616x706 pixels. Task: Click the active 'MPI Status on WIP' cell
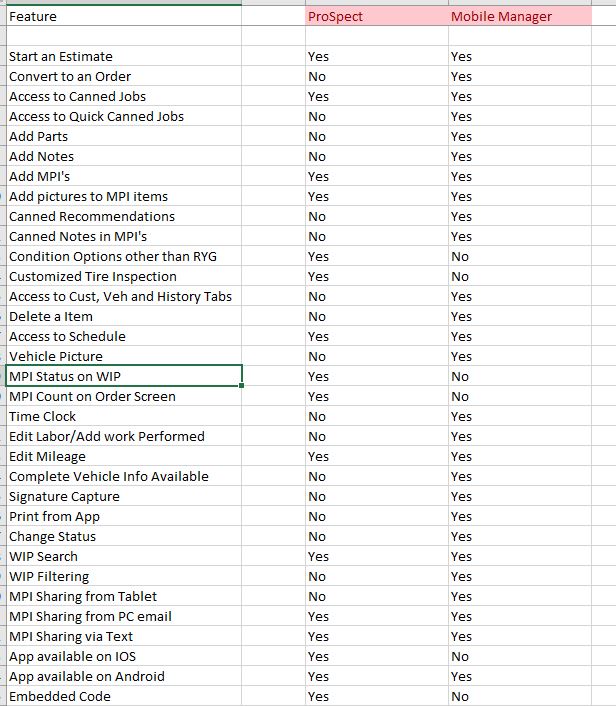click(x=124, y=376)
